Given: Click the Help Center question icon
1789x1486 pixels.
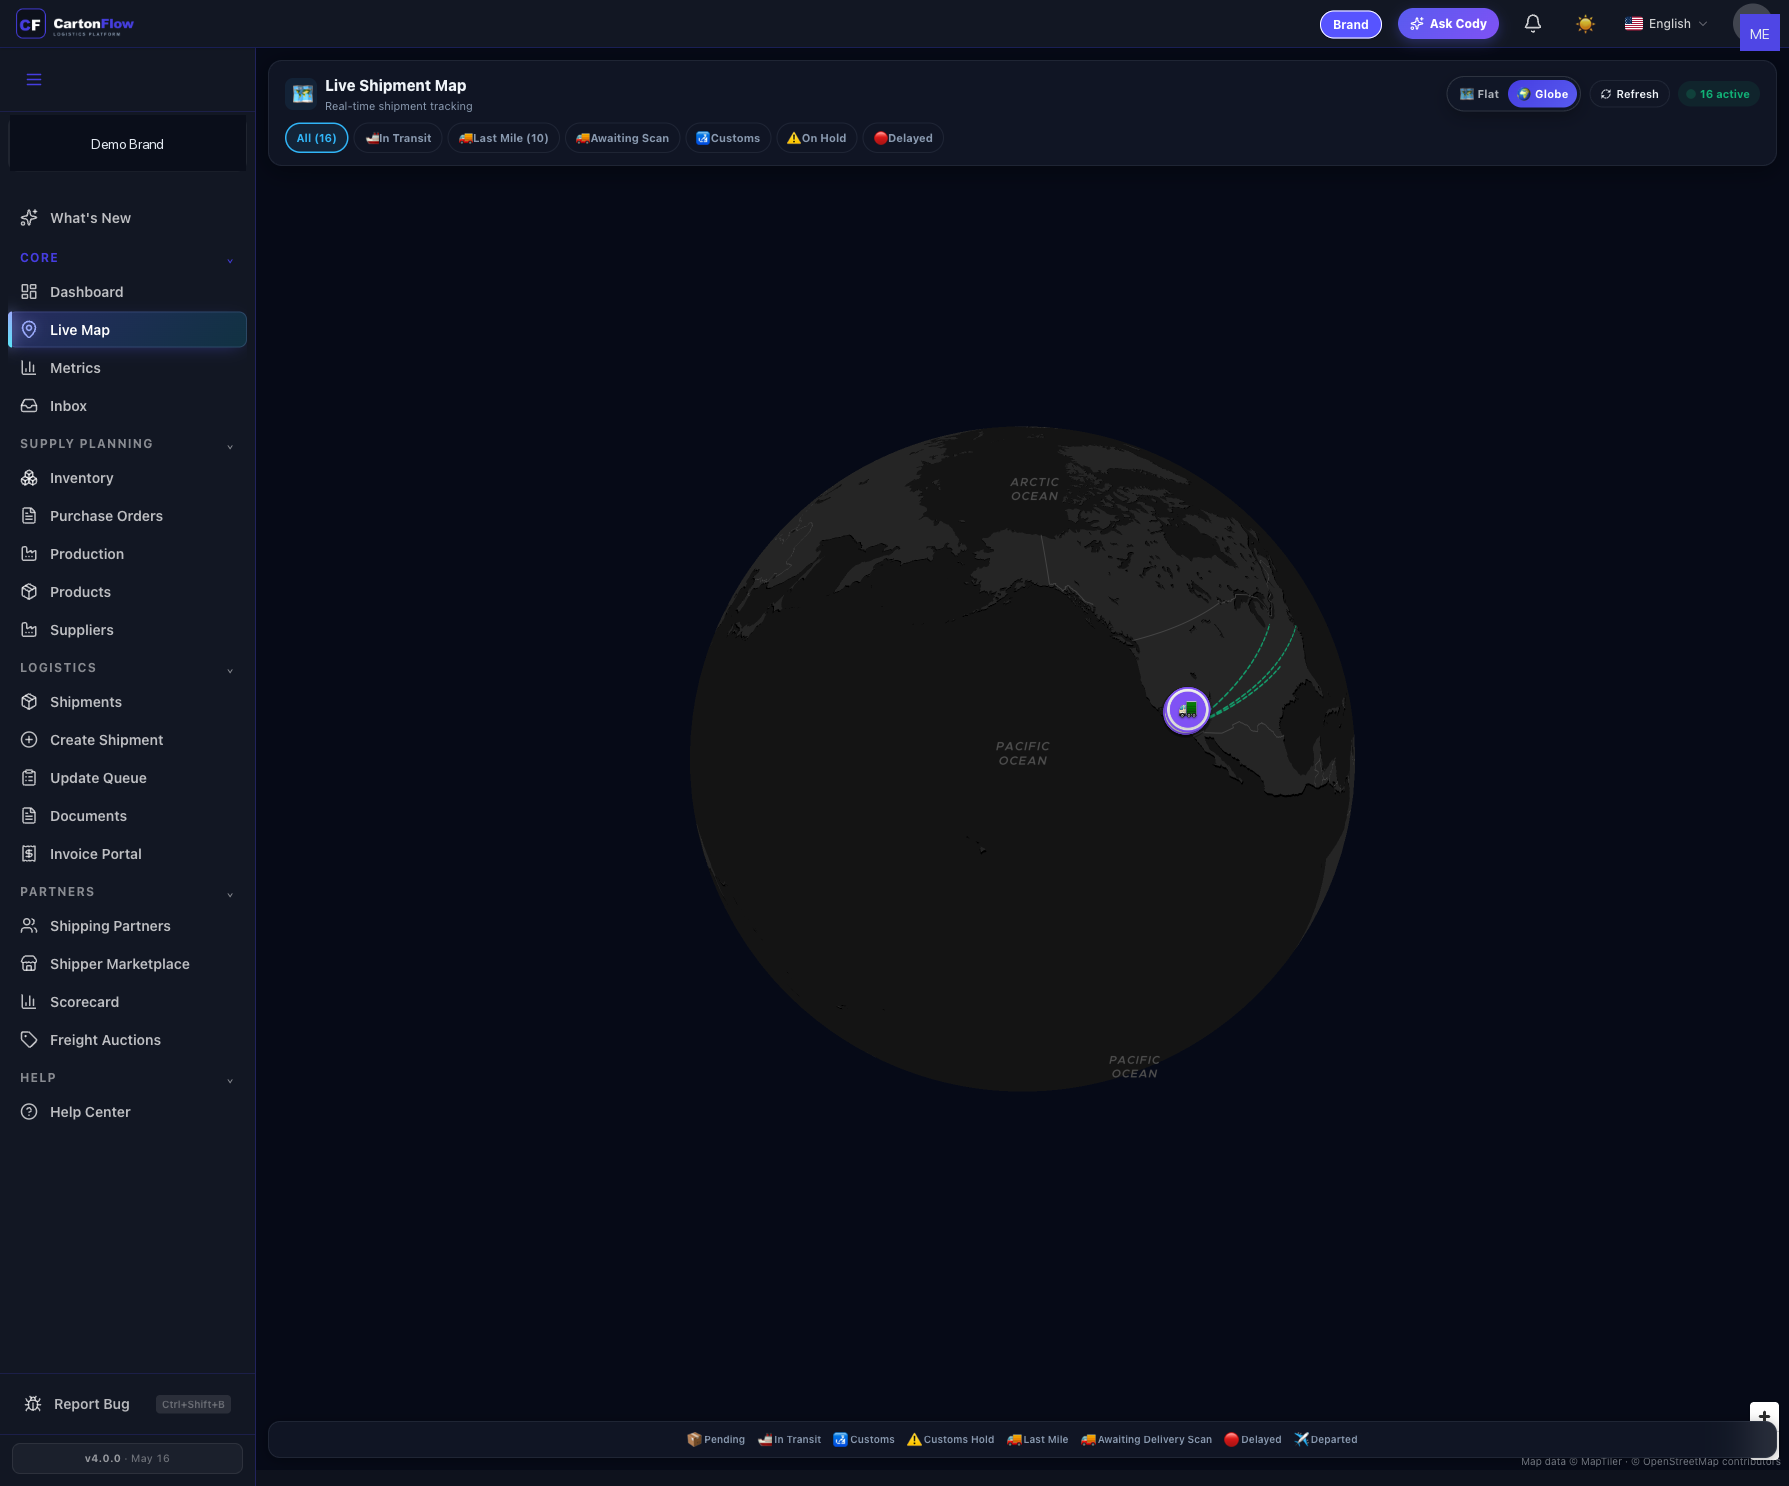Looking at the screenshot, I should coord(29,1112).
